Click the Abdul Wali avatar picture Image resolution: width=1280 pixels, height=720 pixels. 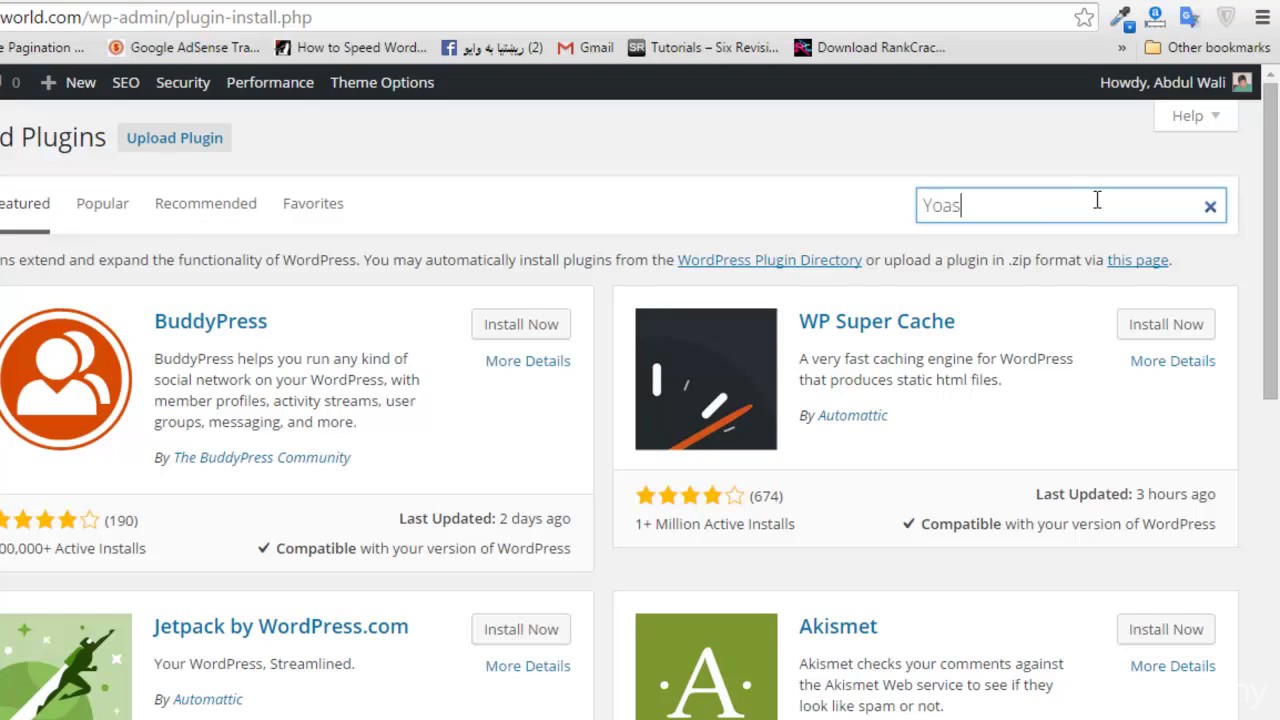point(1242,82)
